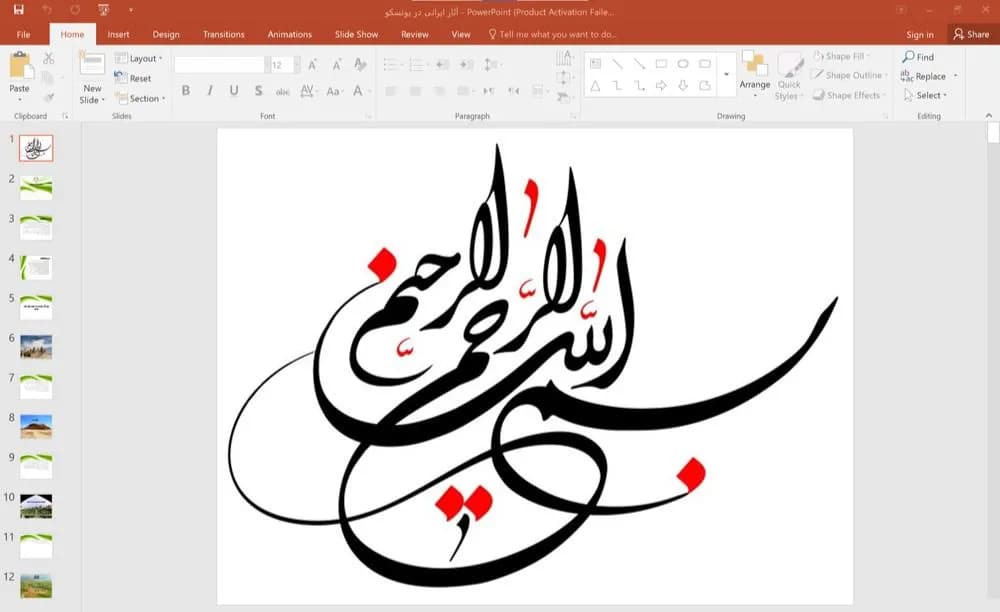Open the Layout dropdown
This screenshot has height=612, width=1000.
click(139, 58)
